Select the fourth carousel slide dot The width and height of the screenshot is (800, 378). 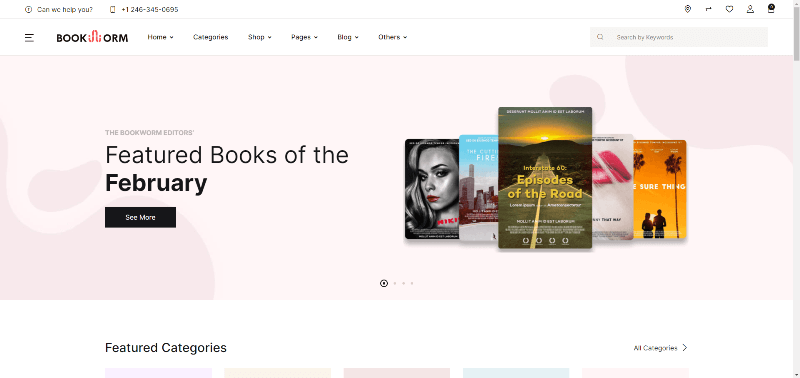[412, 283]
